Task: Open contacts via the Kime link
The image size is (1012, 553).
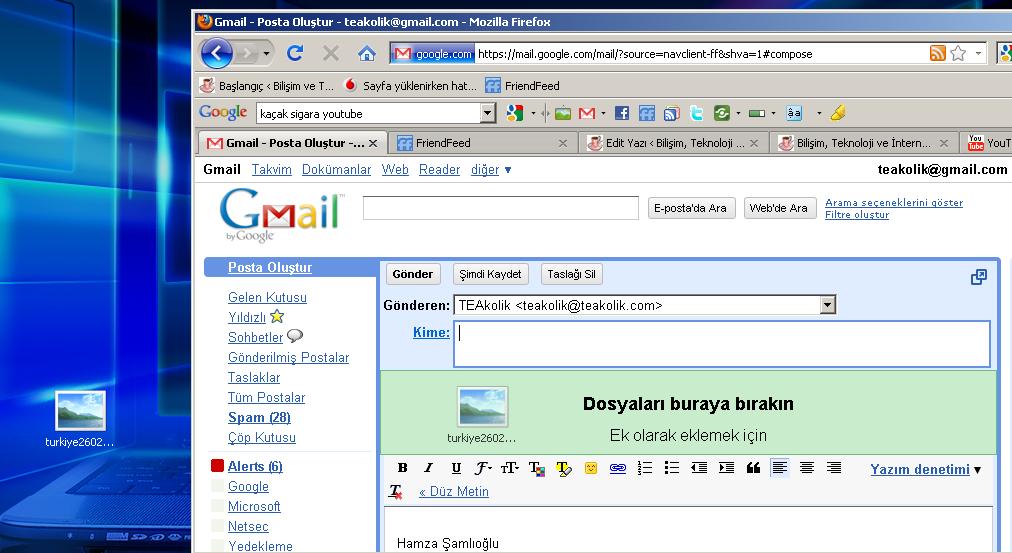Action: (x=431, y=332)
